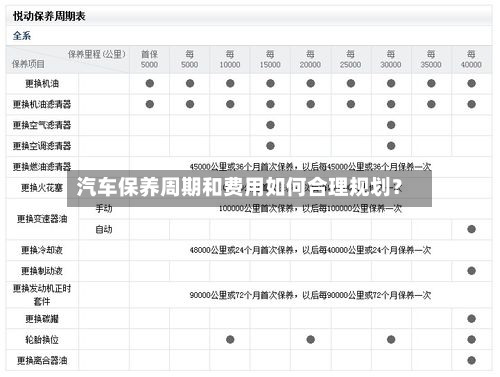Click the 更换空调滤清器 dot under 每 30000
Screen dimensions: 500x377
[391, 146]
